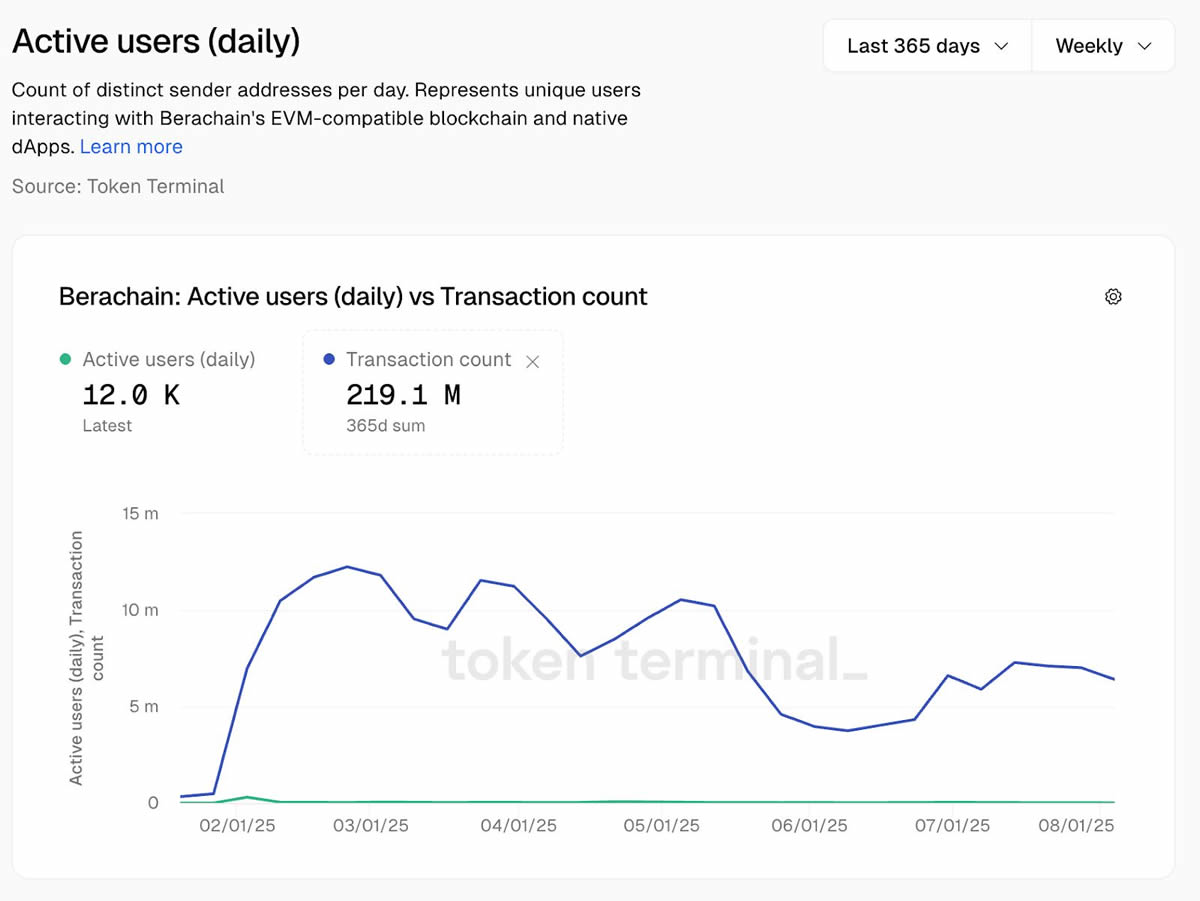The width and height of the screenshot is (1200, 901).
Task: Click the Source: Token Terminal text
Action: click(x=118, y=186)
